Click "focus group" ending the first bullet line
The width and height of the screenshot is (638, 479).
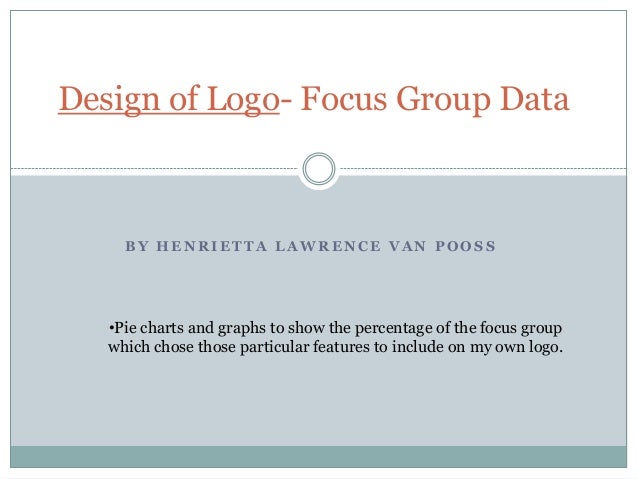pyautogui.click(x=521, y=328)
